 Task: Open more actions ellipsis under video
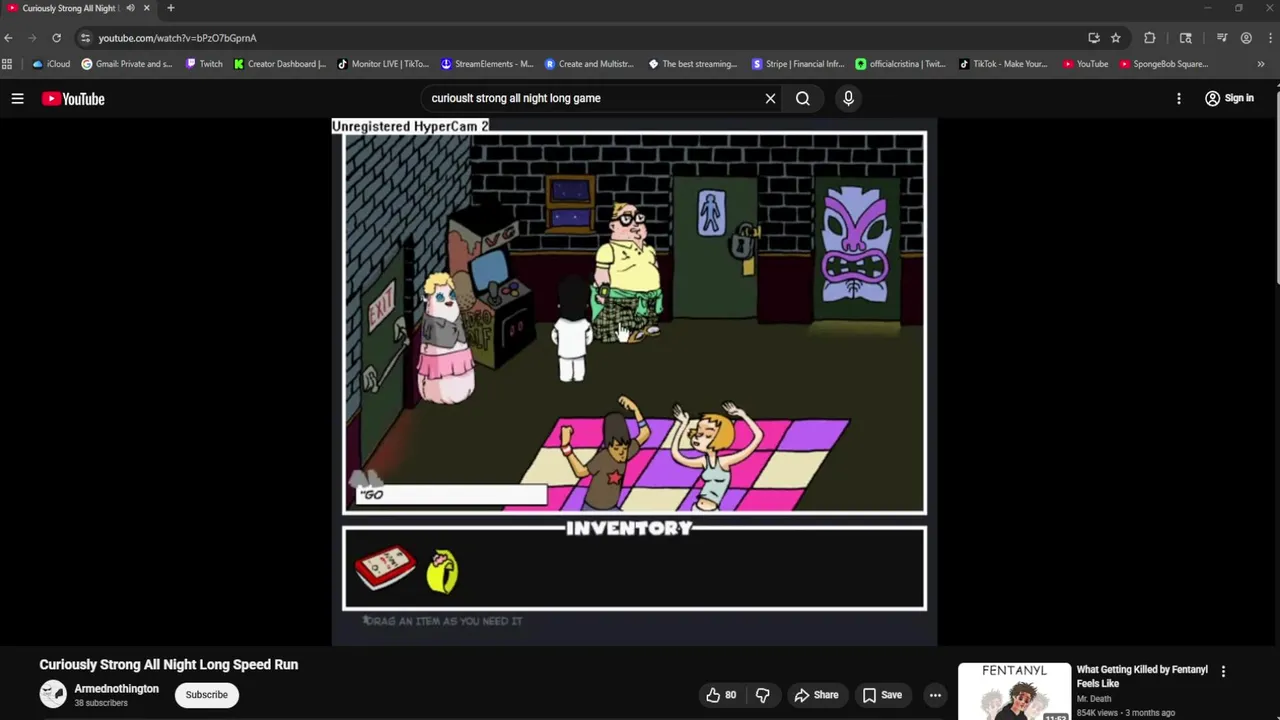click(935, 695)
